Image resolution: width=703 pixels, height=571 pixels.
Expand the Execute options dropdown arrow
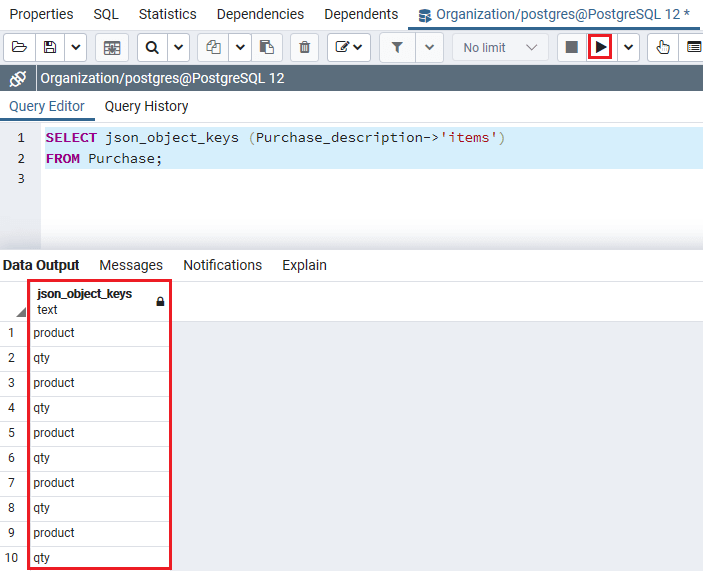628,47
